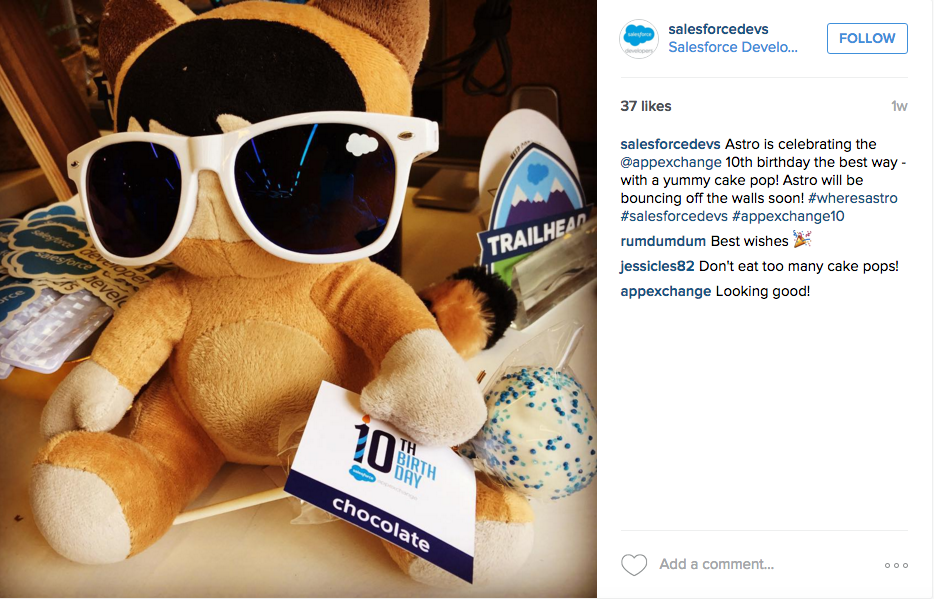The height and width of the screenshot is (599, 934).
Task: Click the 1w post timestamp
Action: (x=899, y=107)
